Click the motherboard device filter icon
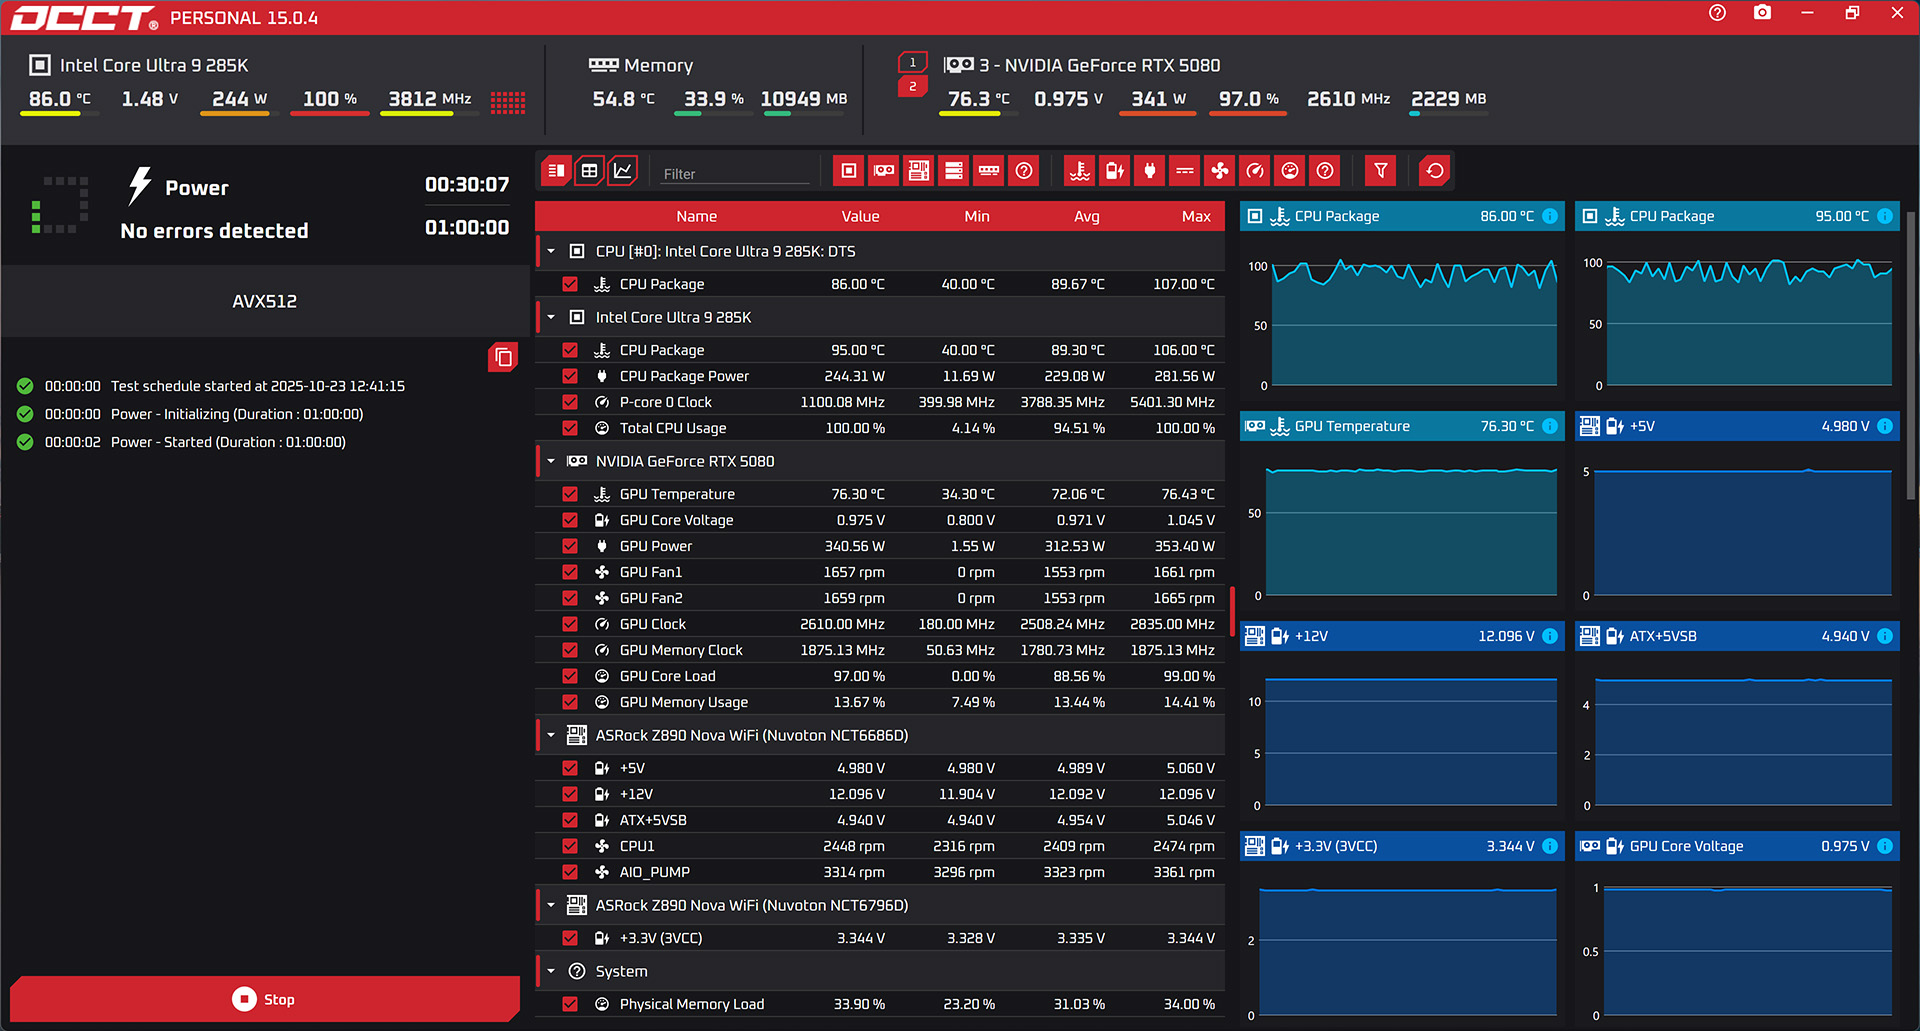Screen dimensions: 1920x1031 coord(919,171)
